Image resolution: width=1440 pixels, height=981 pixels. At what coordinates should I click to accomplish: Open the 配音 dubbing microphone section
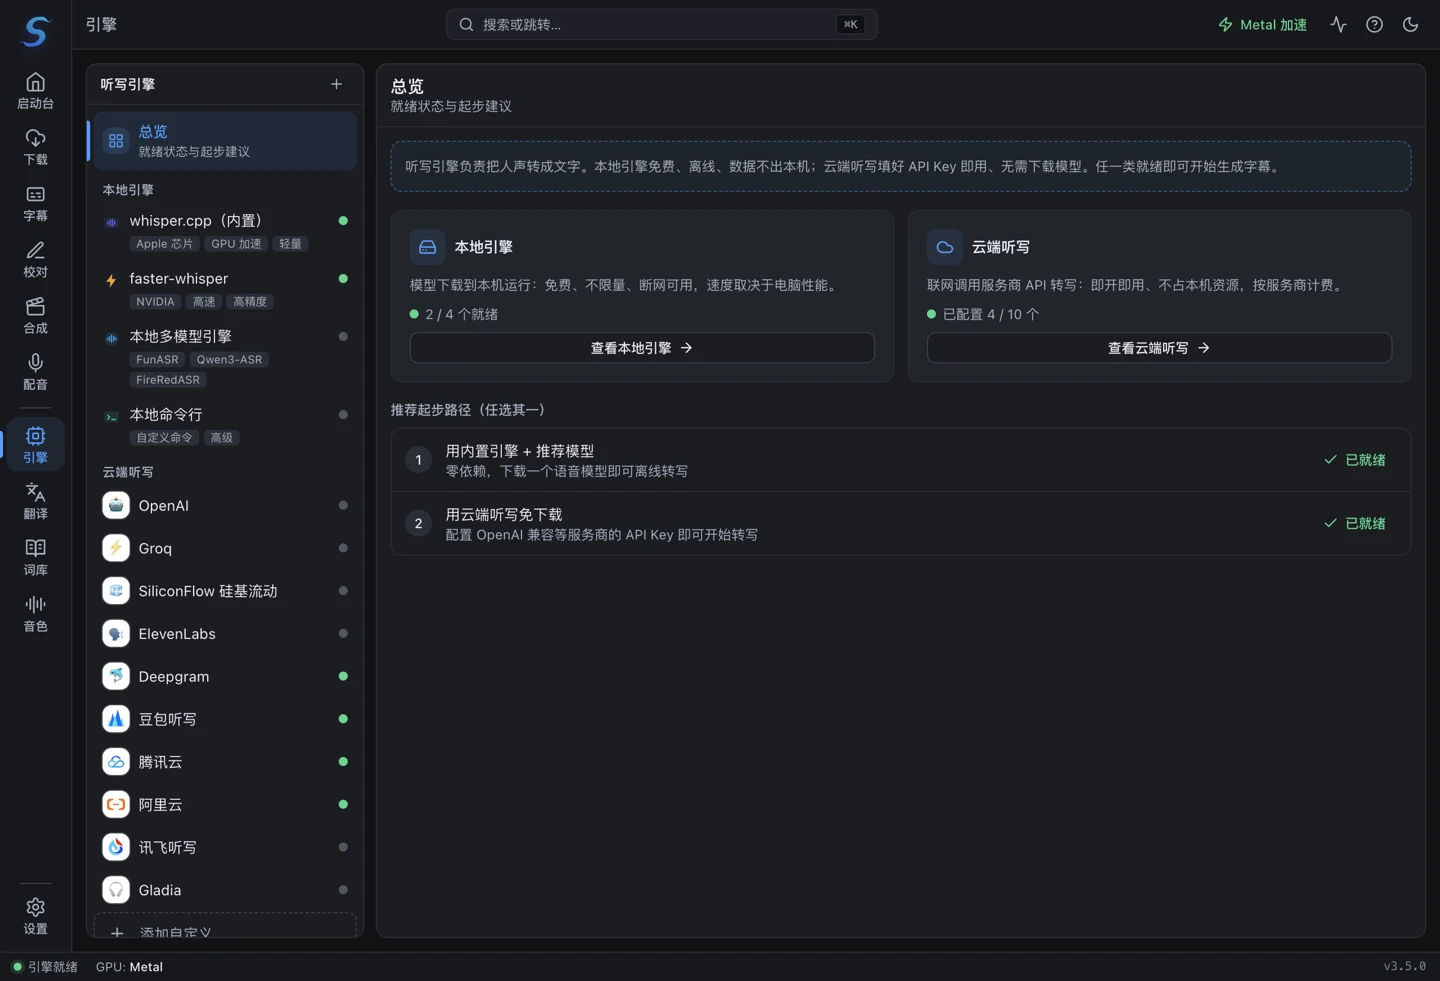coord(35,371)
